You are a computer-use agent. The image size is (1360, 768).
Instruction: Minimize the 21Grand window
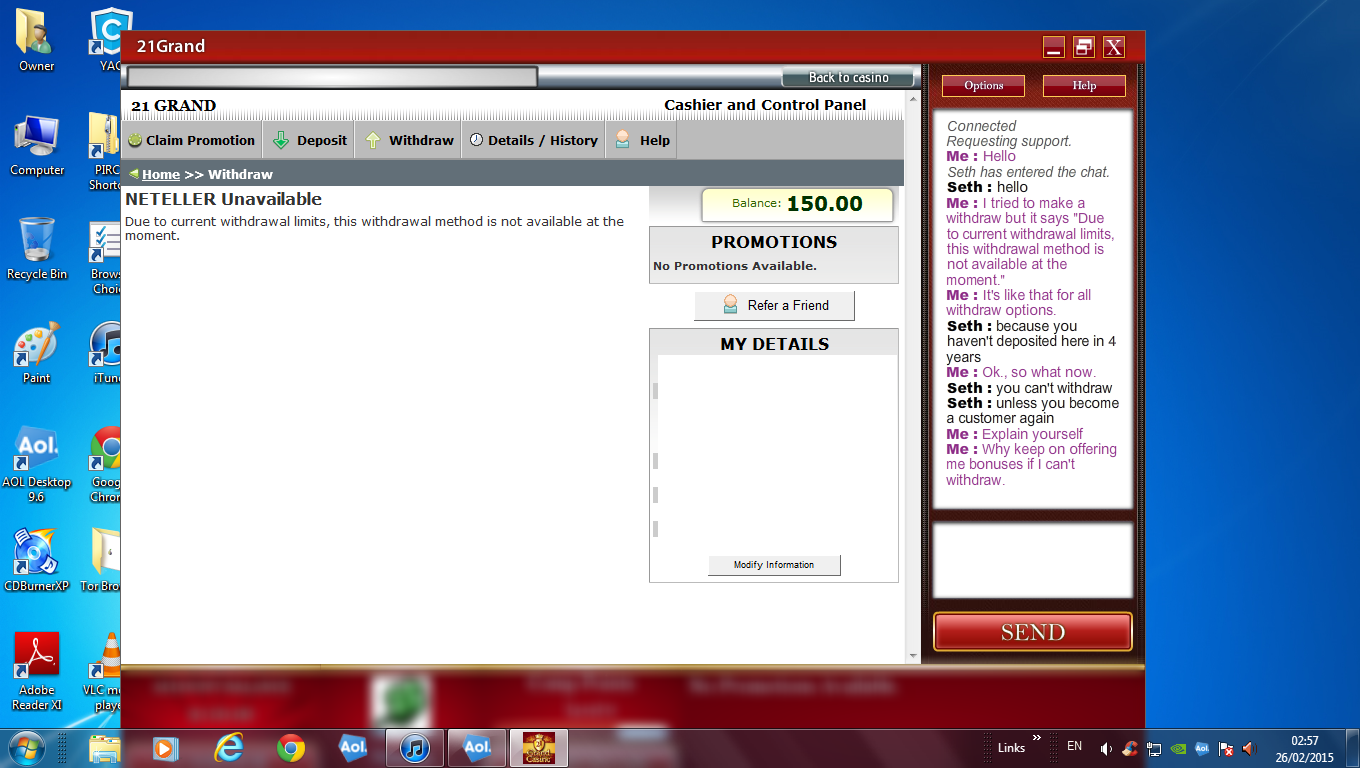click(x=1053, y=47)
